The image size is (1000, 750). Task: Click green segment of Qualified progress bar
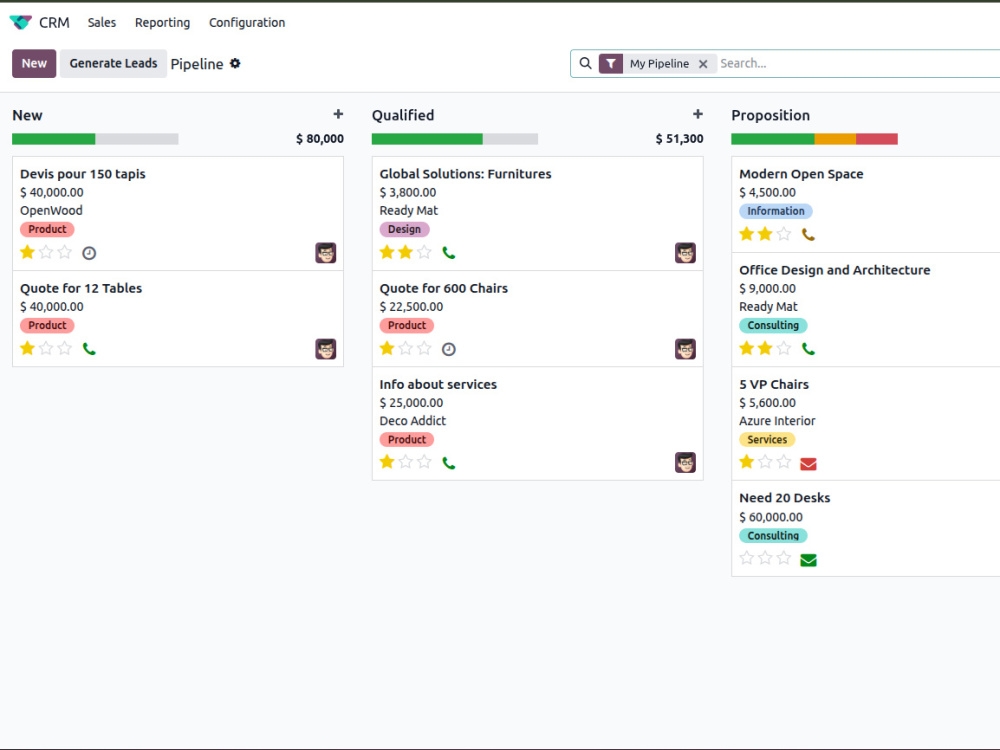tap(427, 139)
